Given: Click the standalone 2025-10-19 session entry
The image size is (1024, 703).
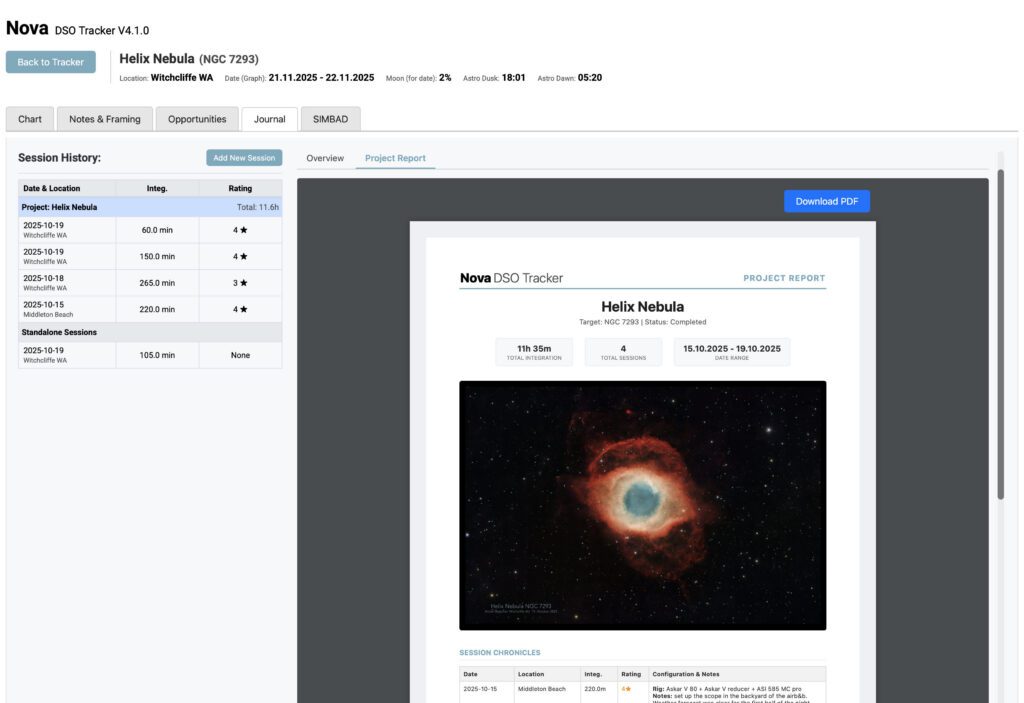Looking at the screenshot, I should click(x=100, y=354).
